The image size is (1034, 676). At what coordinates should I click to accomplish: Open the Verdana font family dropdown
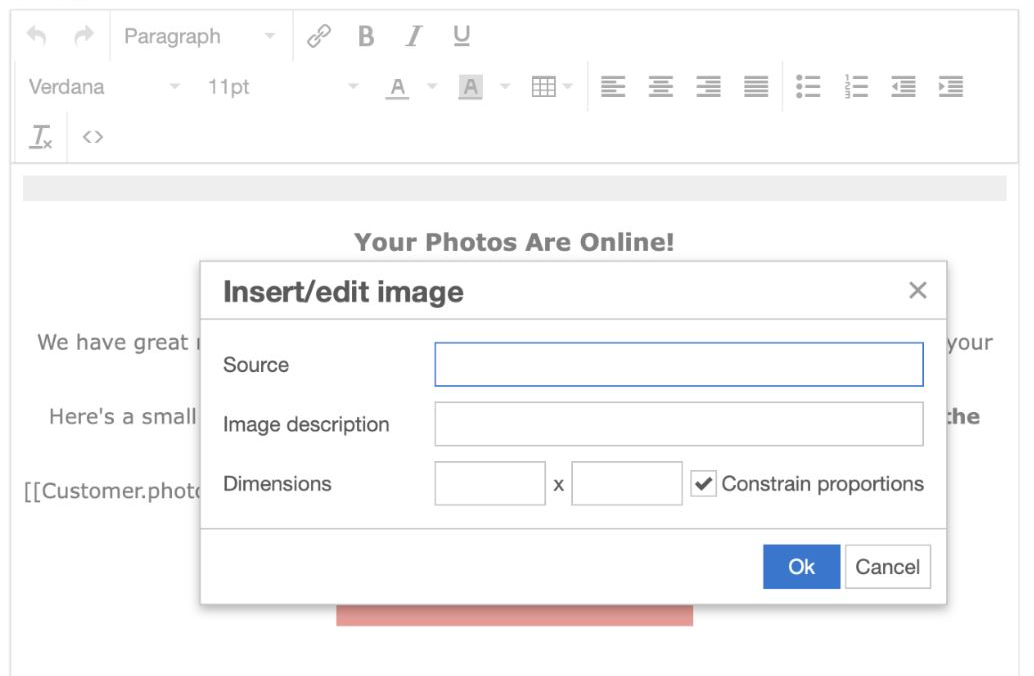104,86
